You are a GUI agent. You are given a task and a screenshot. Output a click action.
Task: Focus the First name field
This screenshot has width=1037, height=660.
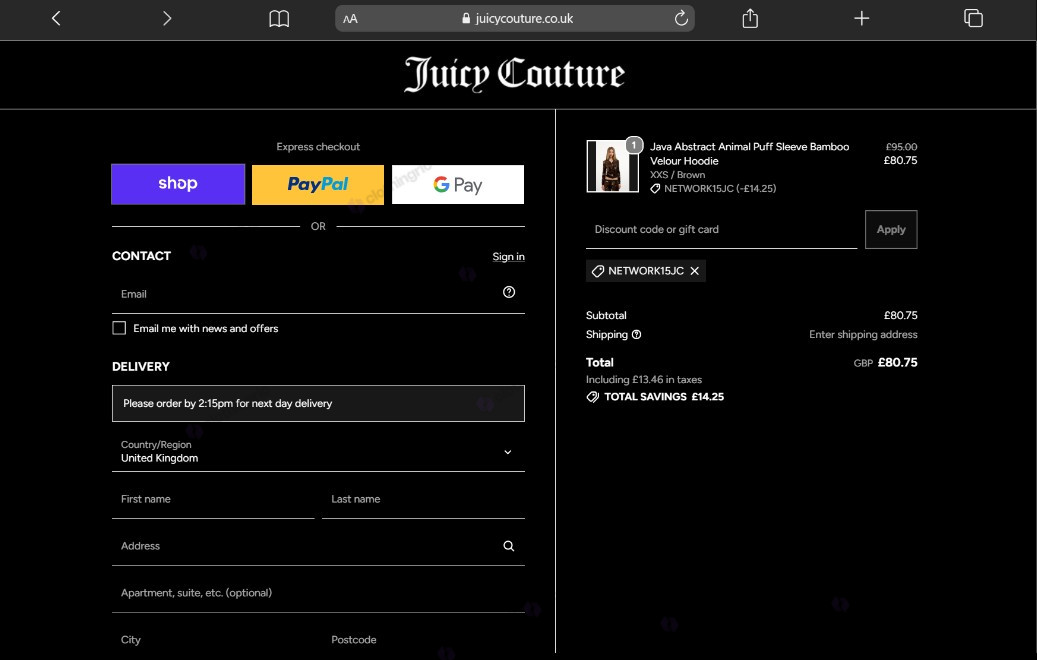pyautogui.click(x=213, y=499)
